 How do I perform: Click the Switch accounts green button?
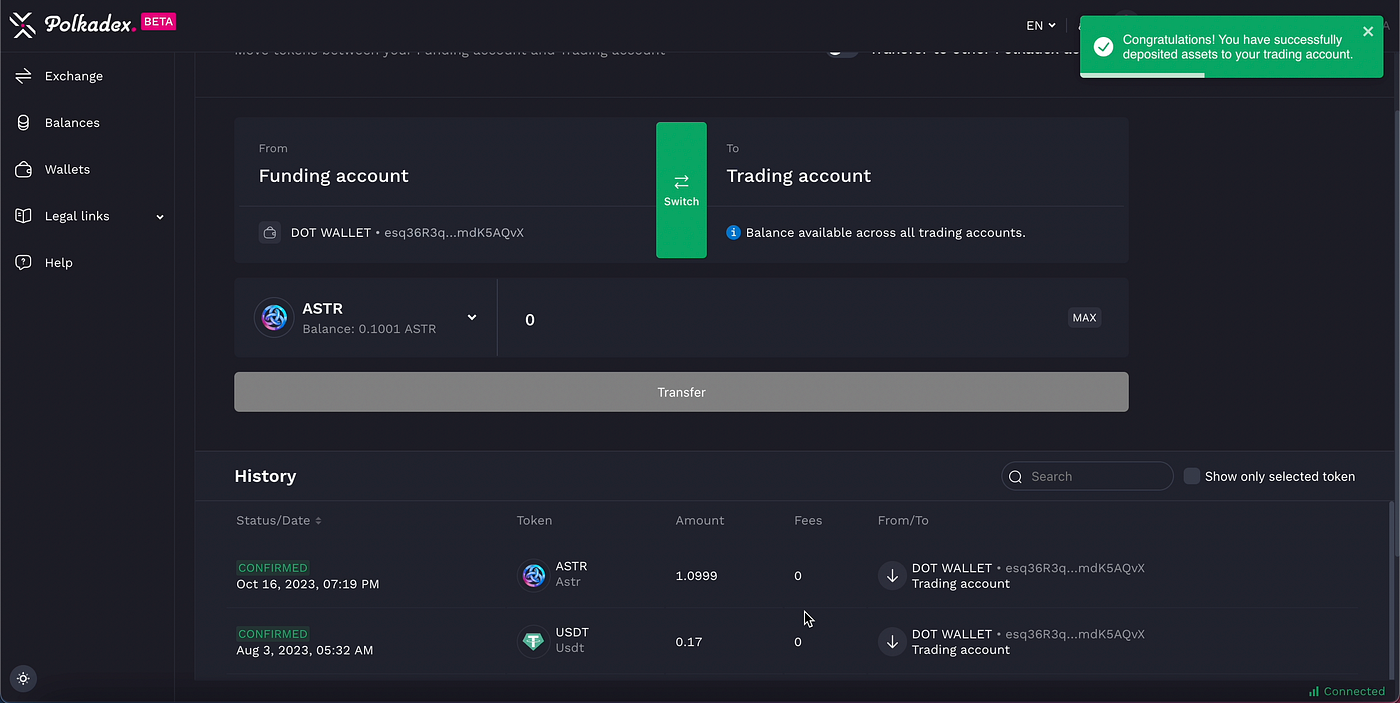681,190
